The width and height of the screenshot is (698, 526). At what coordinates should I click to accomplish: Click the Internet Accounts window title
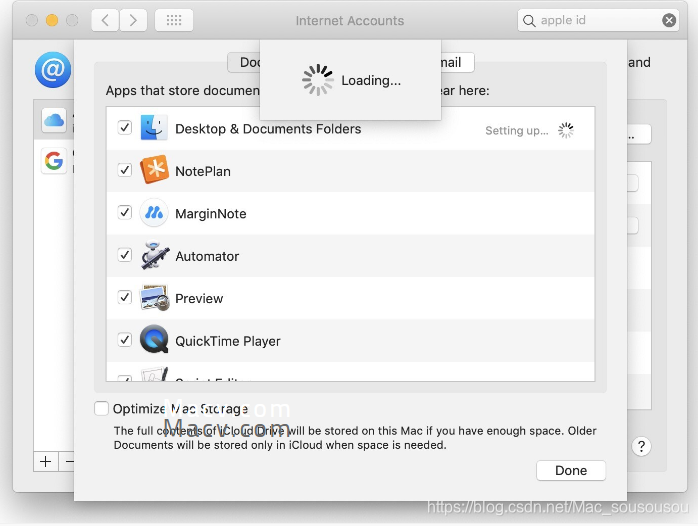pos(350,21)
